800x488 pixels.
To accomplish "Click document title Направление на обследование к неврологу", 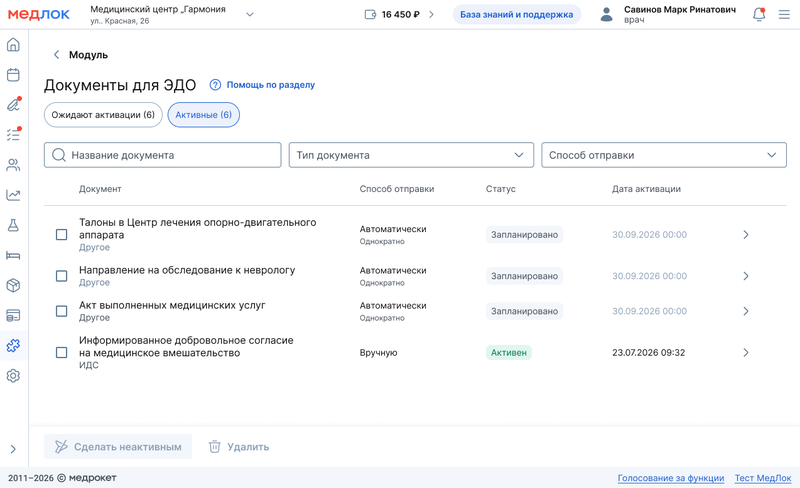I will 187,270.
